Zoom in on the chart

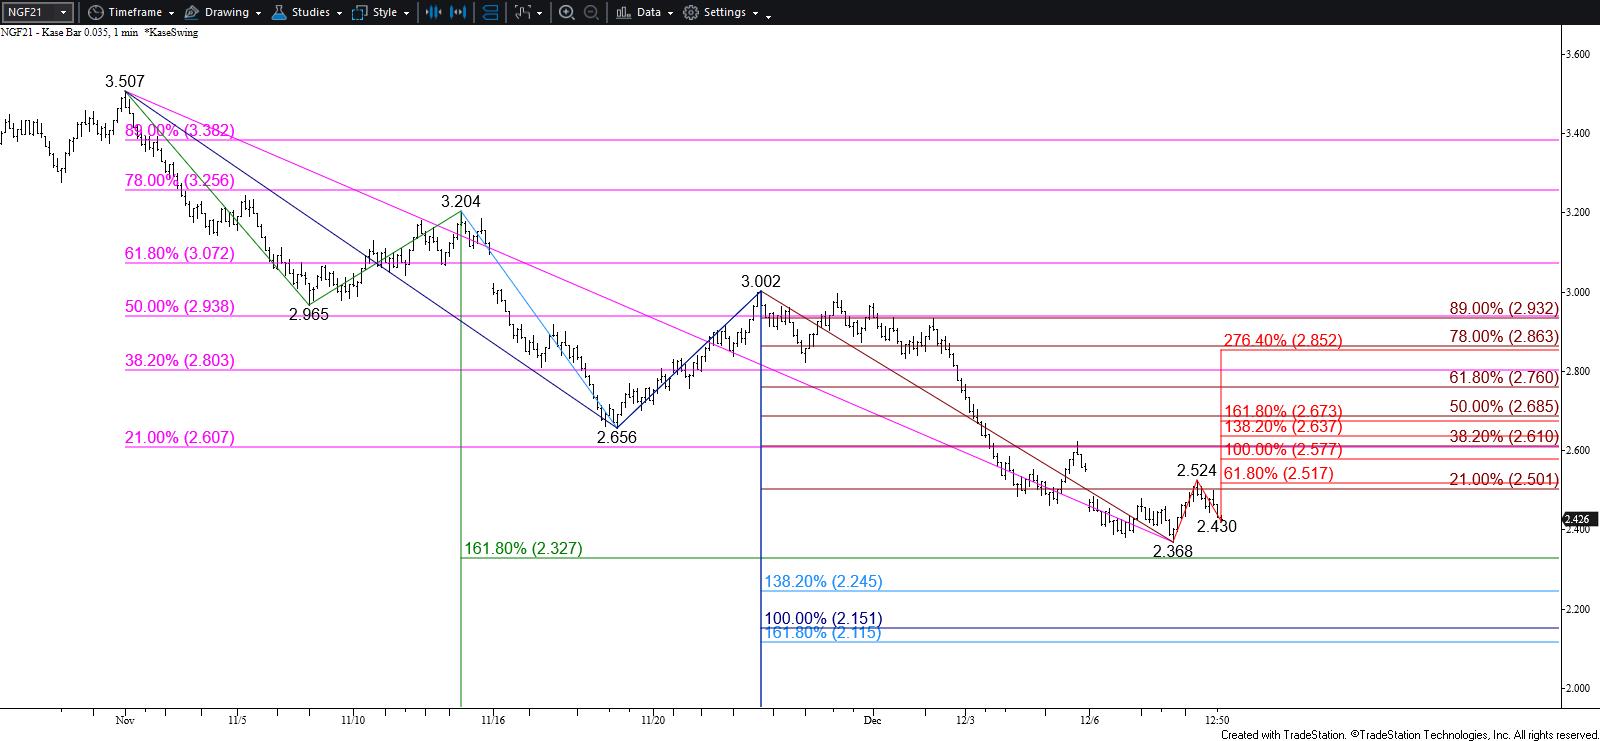coord(566,13)
